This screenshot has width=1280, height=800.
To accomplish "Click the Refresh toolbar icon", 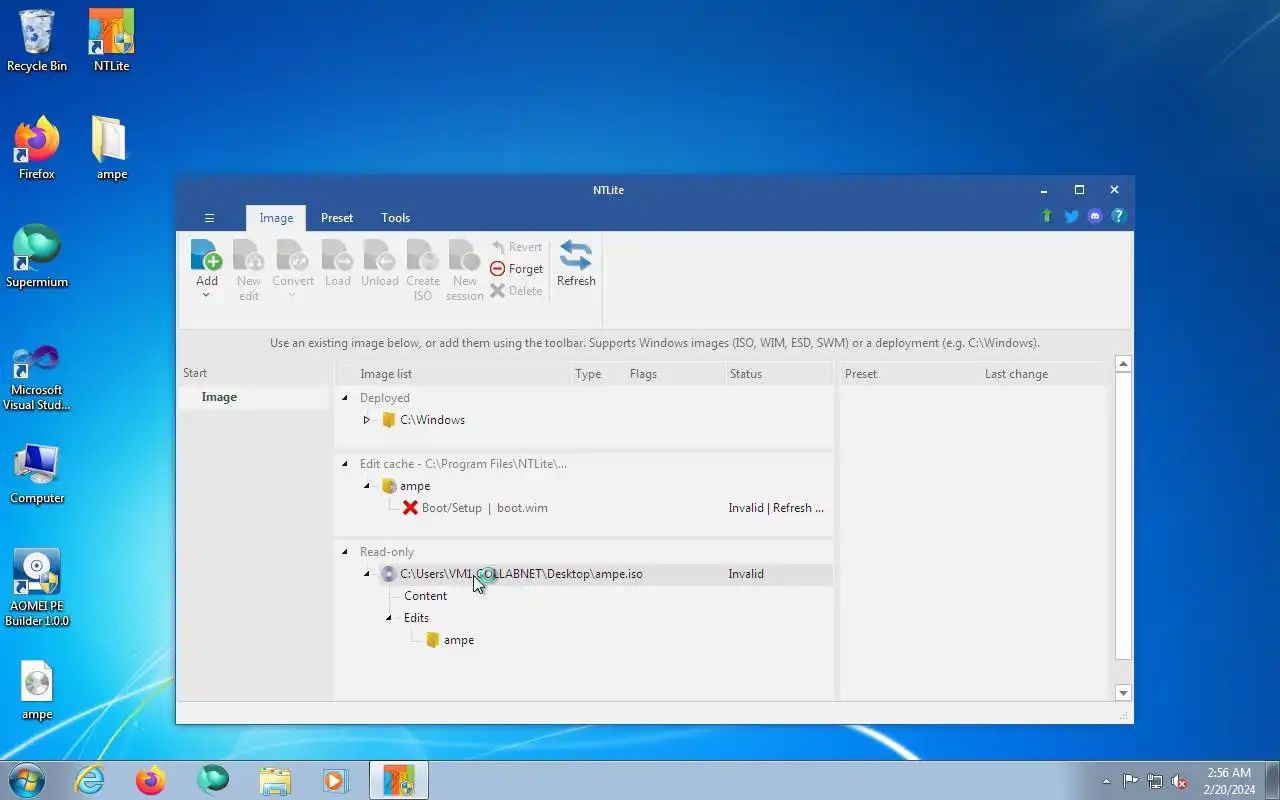I will point(576,255).
